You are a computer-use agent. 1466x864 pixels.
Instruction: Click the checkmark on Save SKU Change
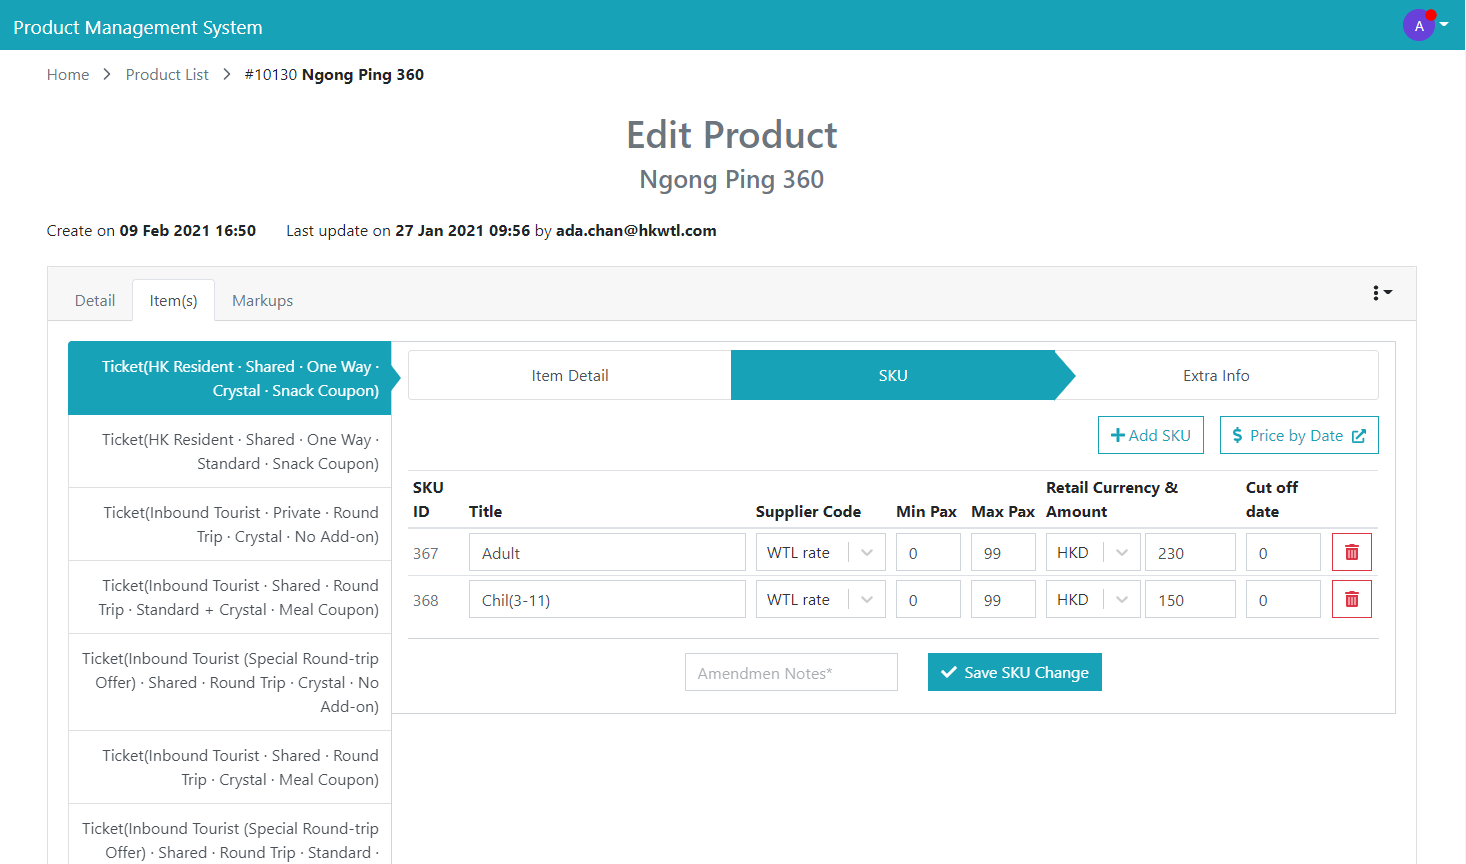949,672
